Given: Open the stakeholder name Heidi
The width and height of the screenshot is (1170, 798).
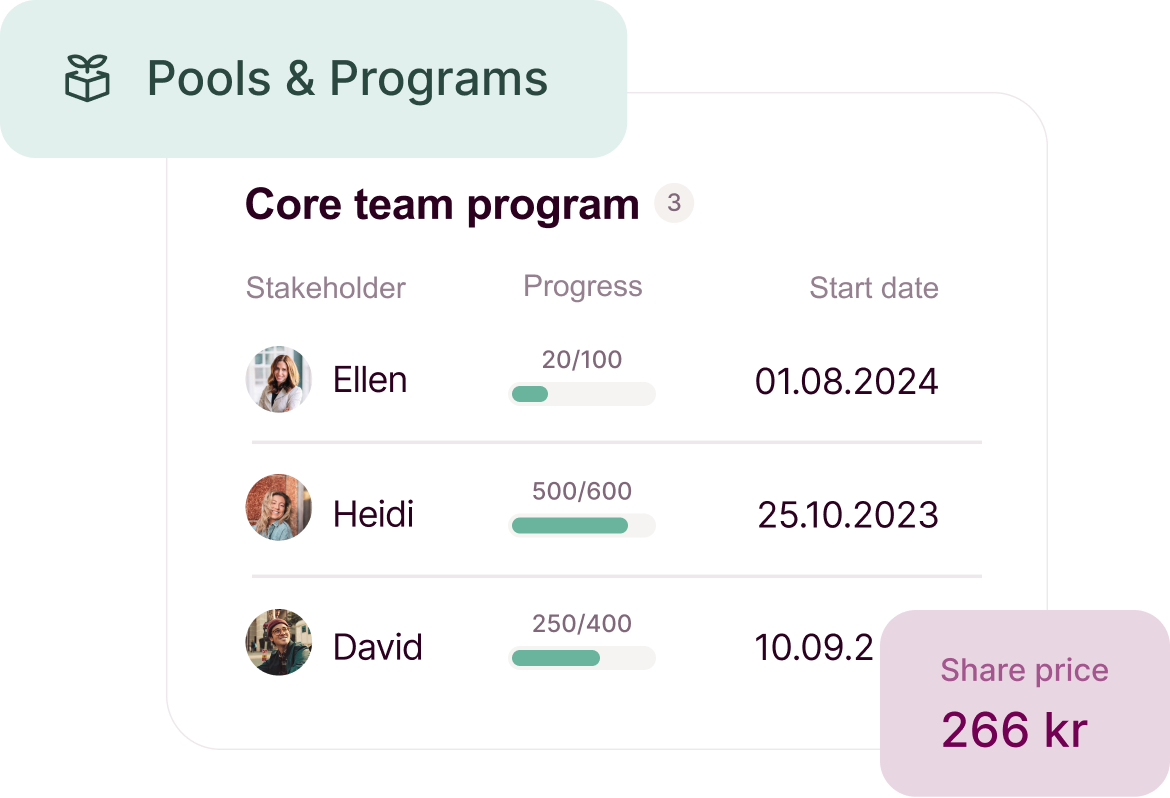Looking at the screenshot, I should click(373, 514).
